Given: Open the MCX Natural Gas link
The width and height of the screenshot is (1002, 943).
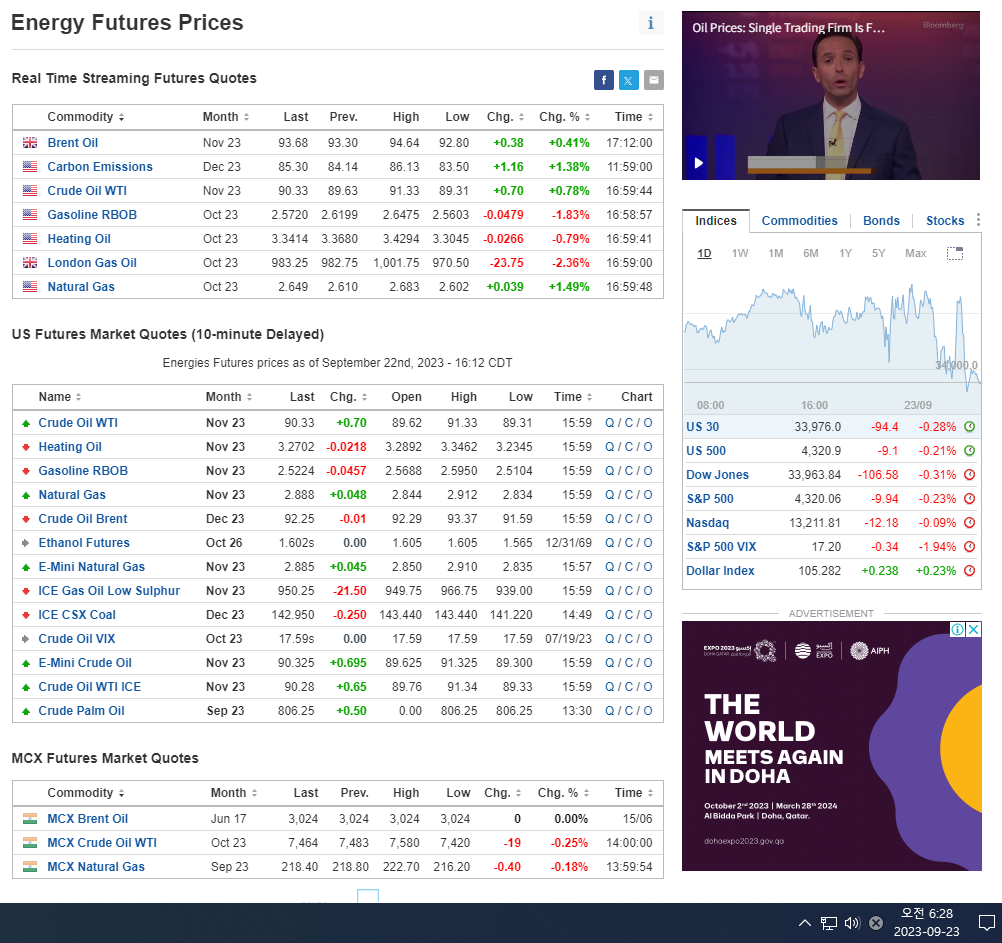Looking at the screenshot, I should [x=96, y=867].
